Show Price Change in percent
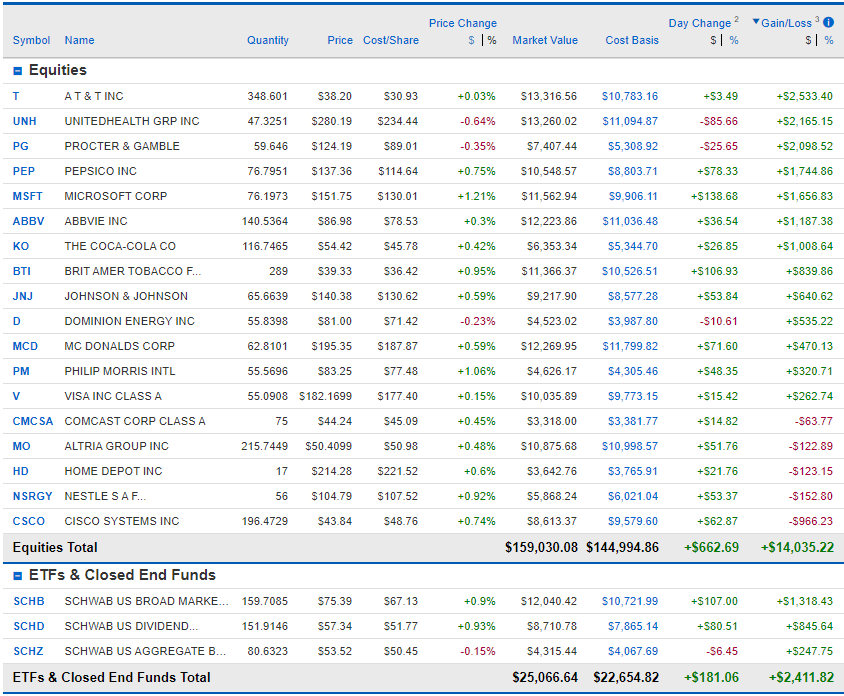 click(492, 40)
